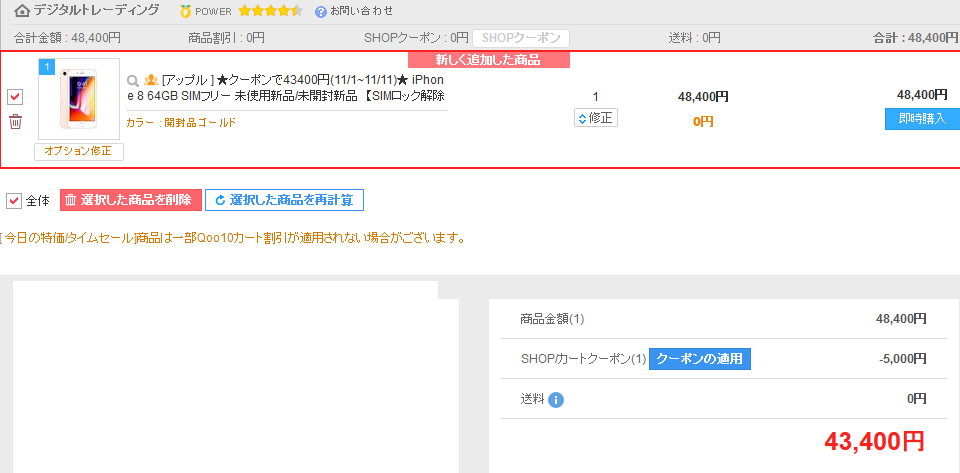Open the 修正 quantity adjuster
The height and width of the screenshot is (473, 960).
596,117
